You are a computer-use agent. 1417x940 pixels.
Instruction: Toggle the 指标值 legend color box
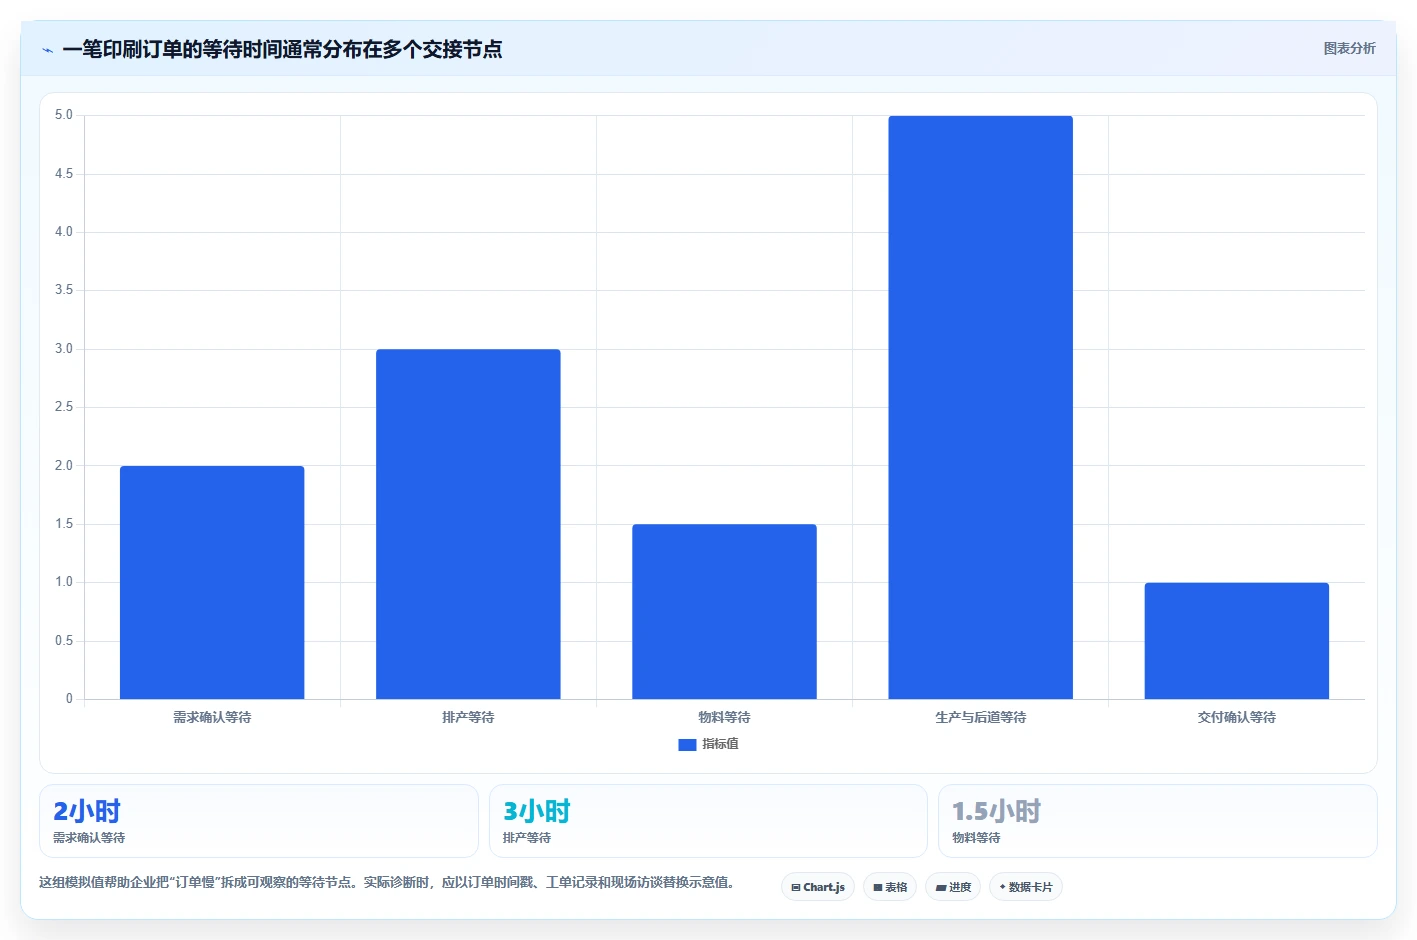coord(687,744)
